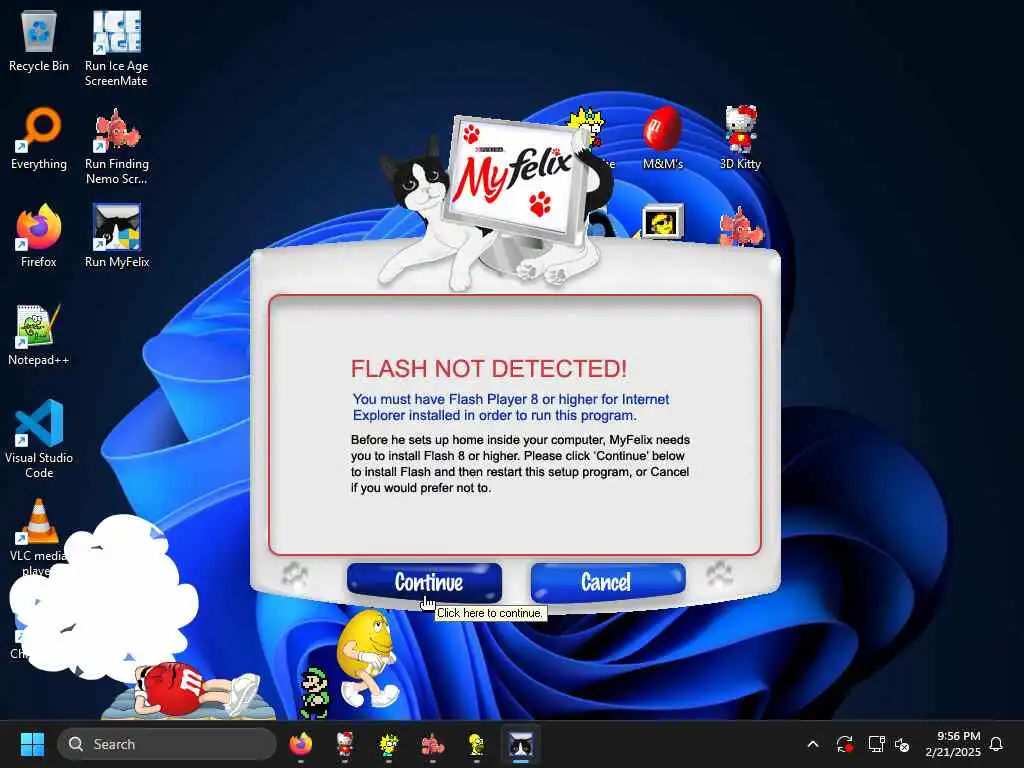Select Run Ice Age ScreenMate shortcut
Viewport: 1024px width, 768px height.
click(x=116, y=48)
